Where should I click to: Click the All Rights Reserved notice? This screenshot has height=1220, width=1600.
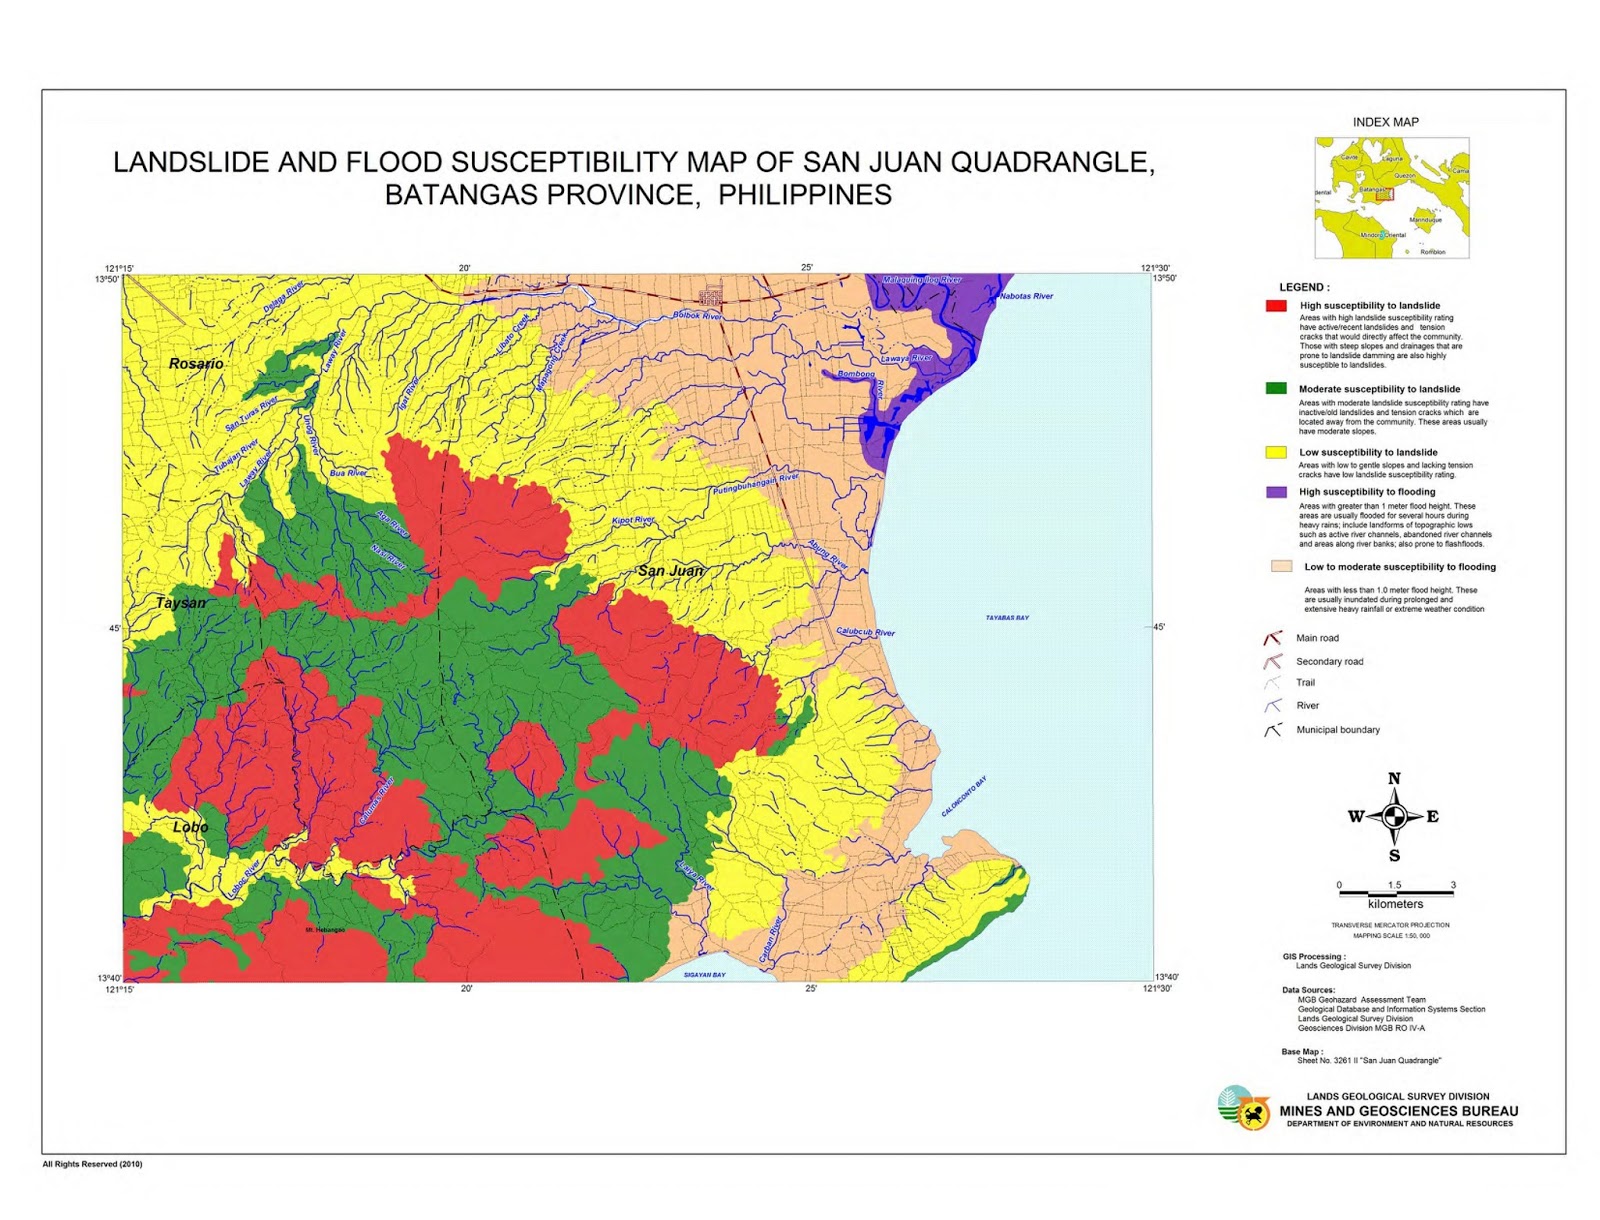[x=90, y=1165]
